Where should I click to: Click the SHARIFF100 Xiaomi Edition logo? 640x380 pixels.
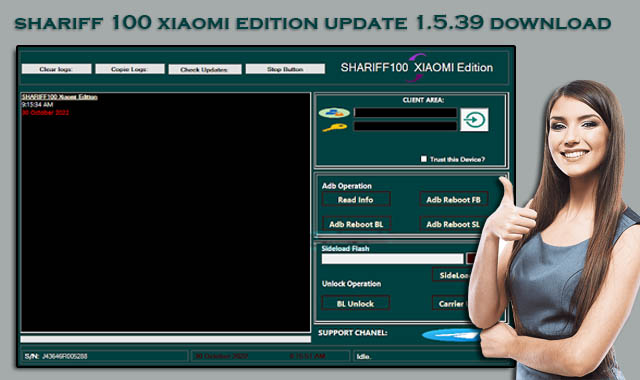pyautogui.click(x=417, y=67)
